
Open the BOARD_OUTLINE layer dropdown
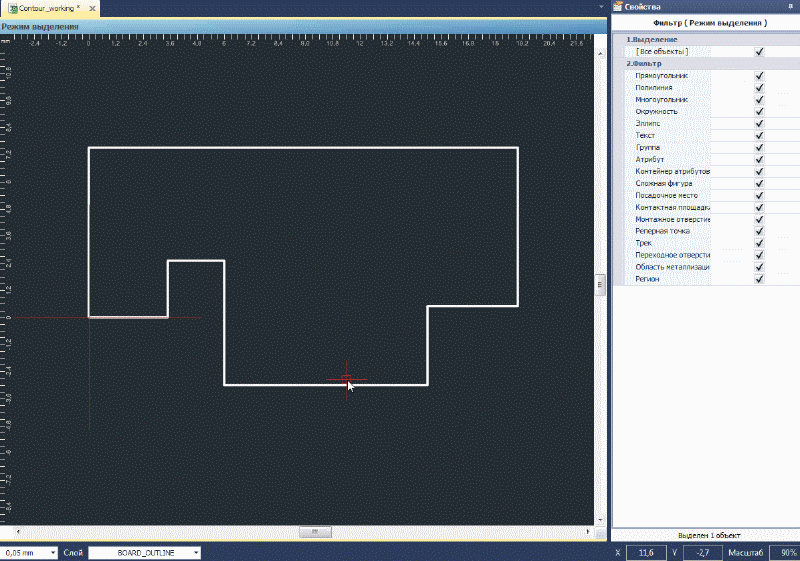196,552
